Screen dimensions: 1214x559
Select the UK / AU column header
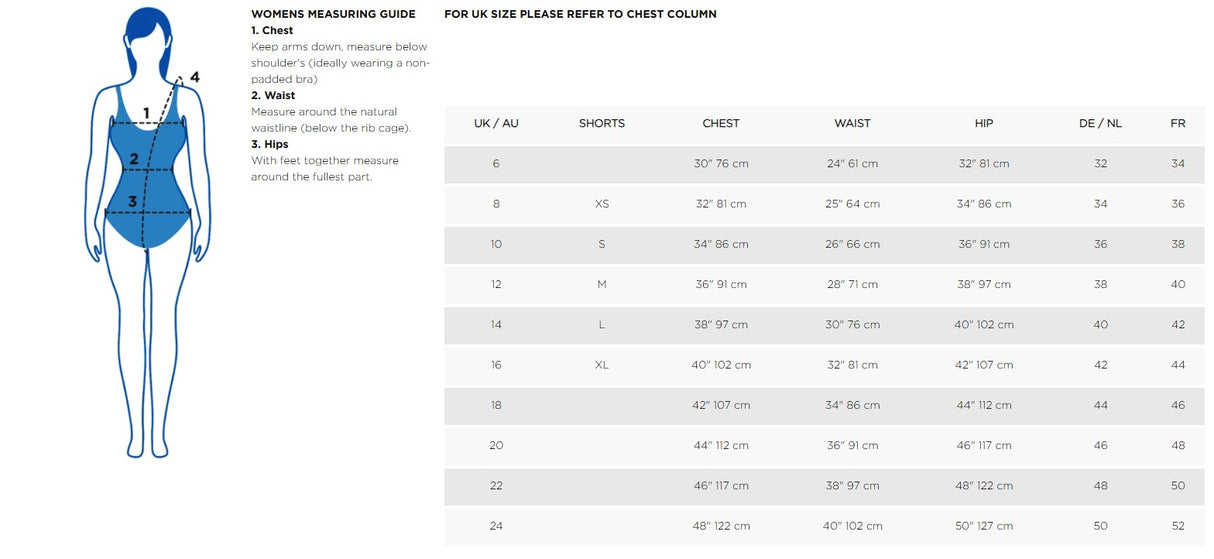pos(496,123)
